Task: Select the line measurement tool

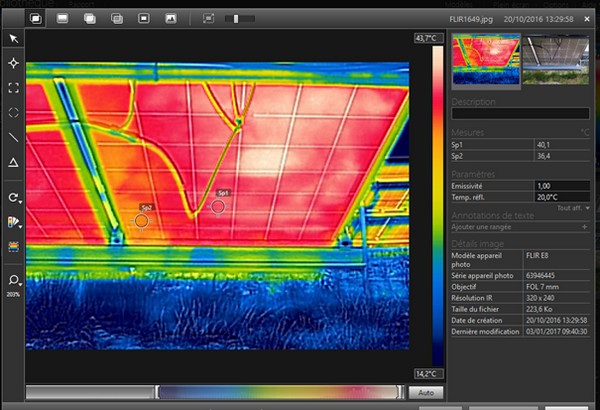Action: (14, 137)
